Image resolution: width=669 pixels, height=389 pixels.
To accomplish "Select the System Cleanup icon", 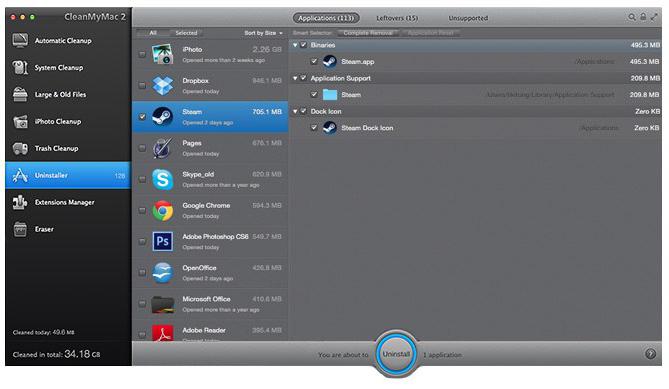I will coord(20,67).
